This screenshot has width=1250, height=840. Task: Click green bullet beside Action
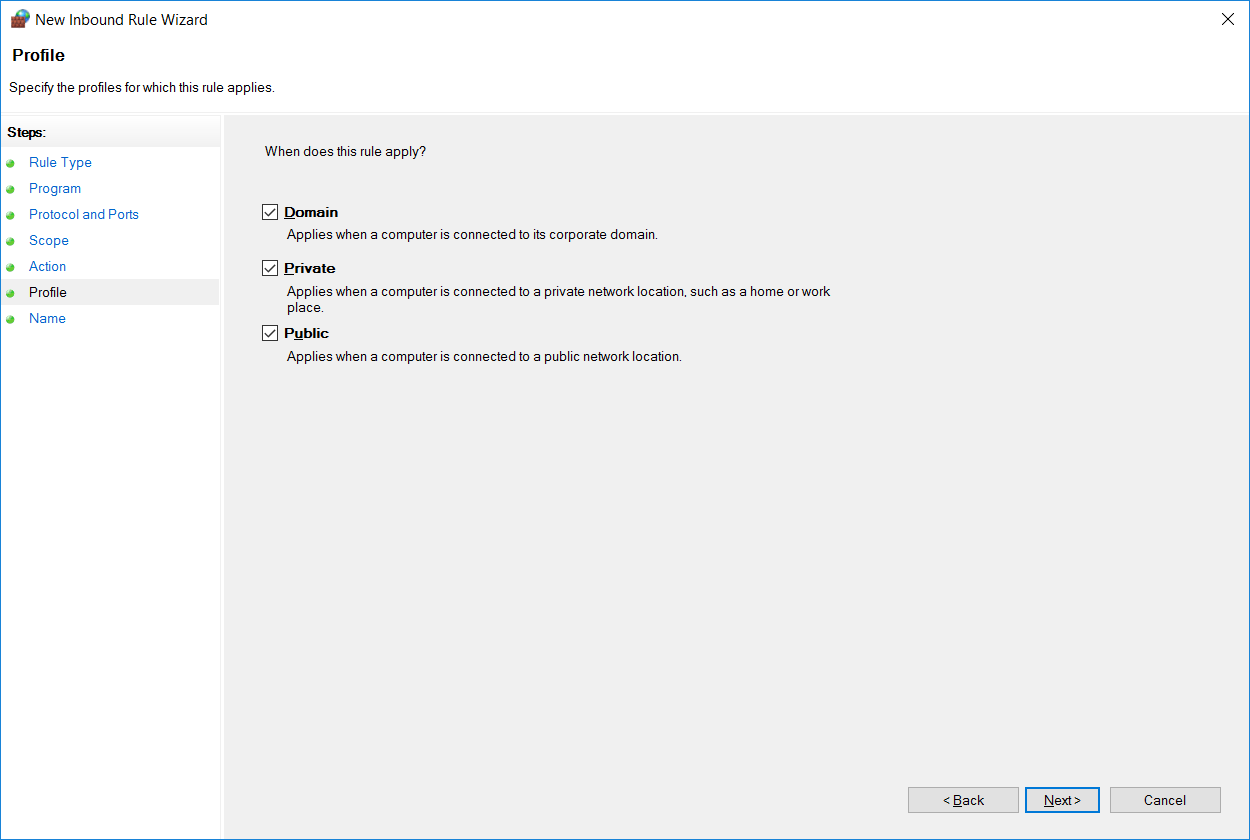point(11,267)
